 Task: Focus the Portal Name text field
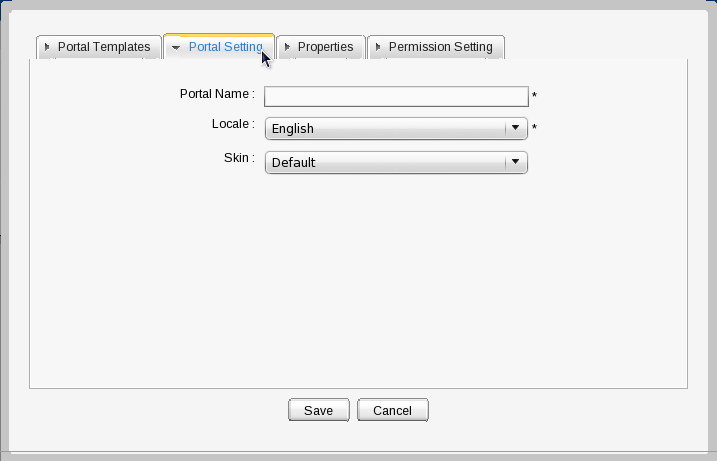pyautogui.click(x=395, y=96)
